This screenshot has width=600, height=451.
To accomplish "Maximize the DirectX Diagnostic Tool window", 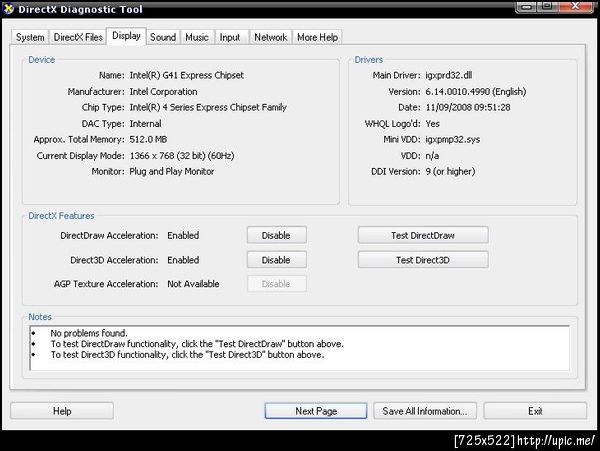I will coord(547,7).
